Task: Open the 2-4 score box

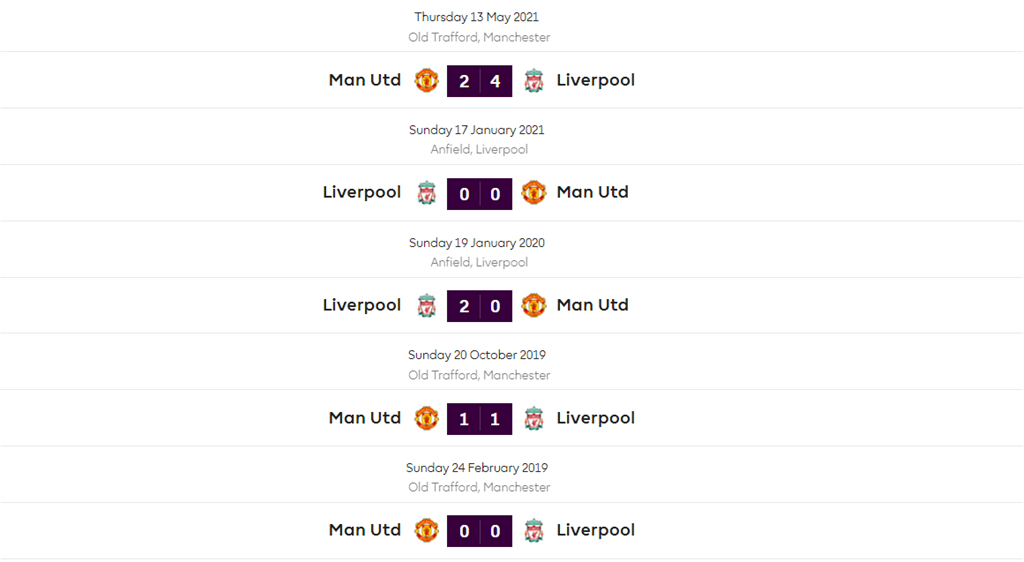Action: (x=480, y=81)
